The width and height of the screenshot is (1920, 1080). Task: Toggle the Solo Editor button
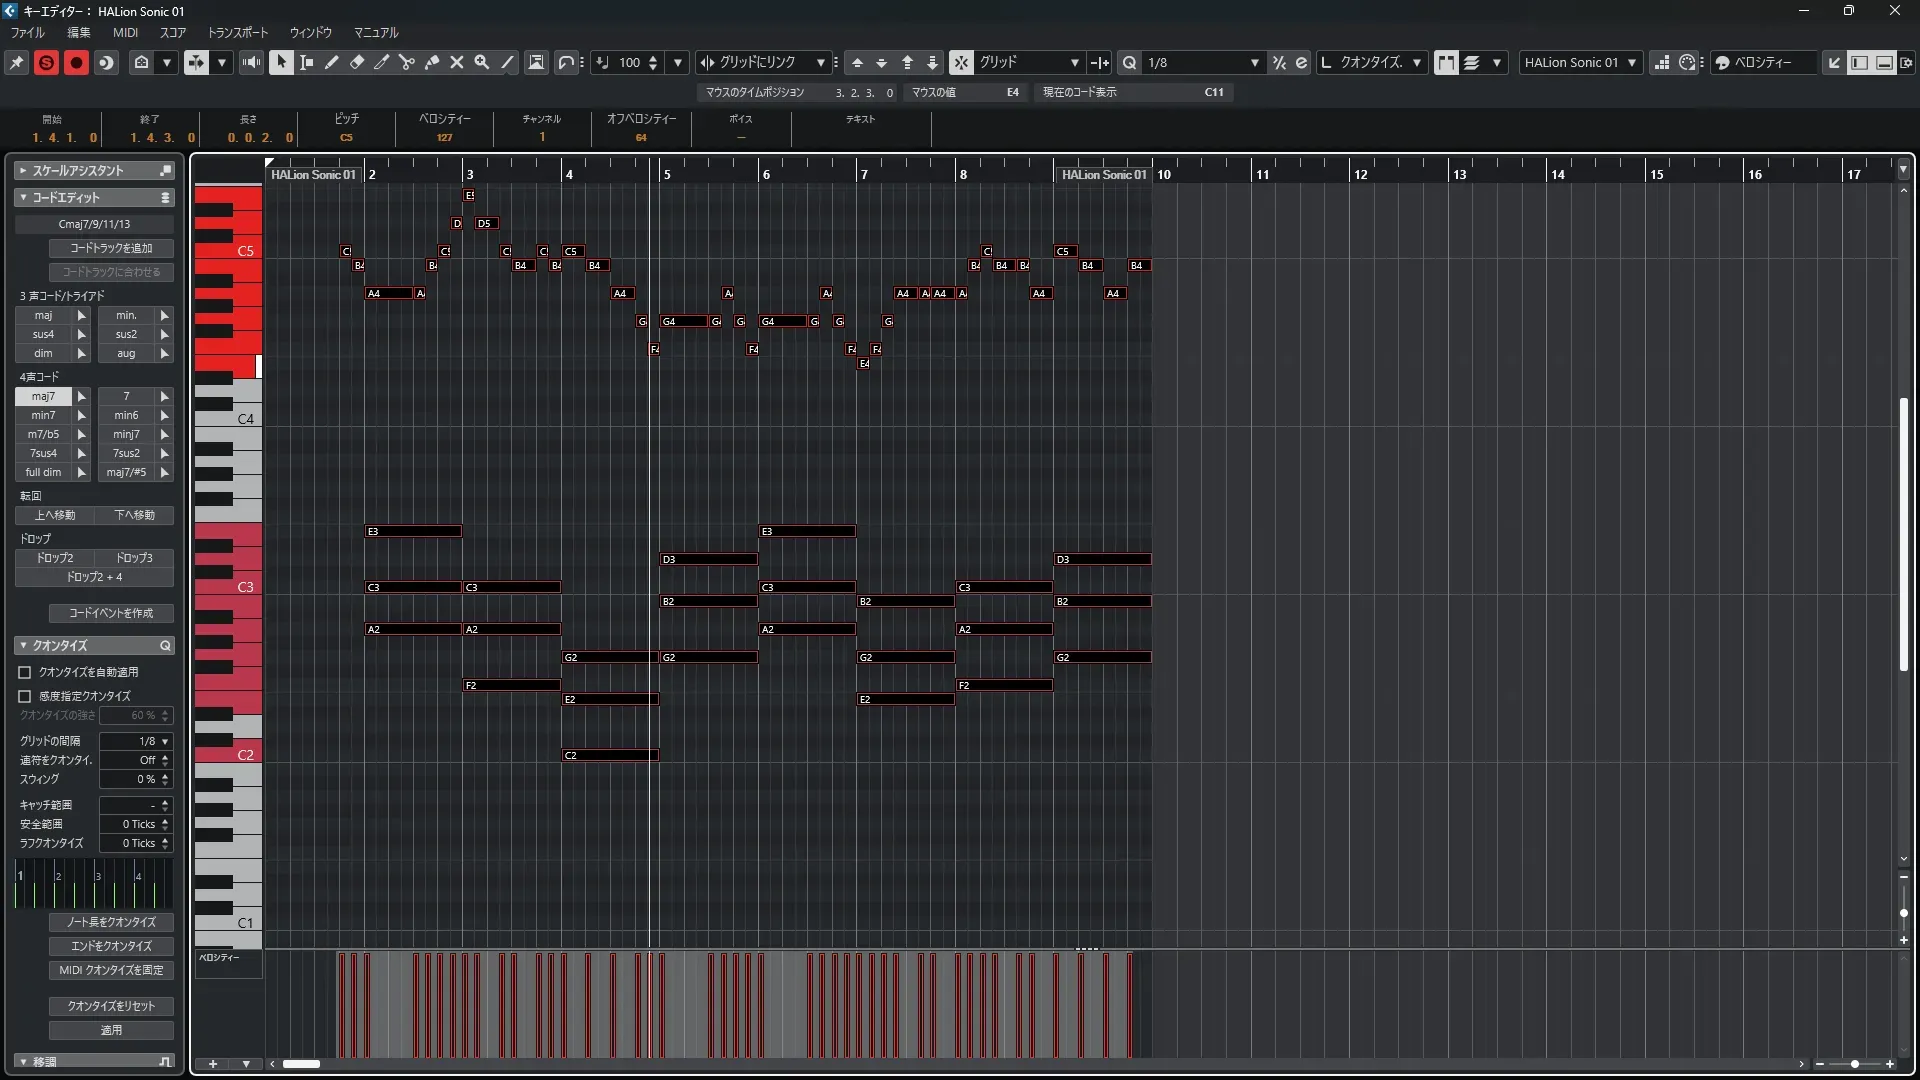[x=46, y=62]
